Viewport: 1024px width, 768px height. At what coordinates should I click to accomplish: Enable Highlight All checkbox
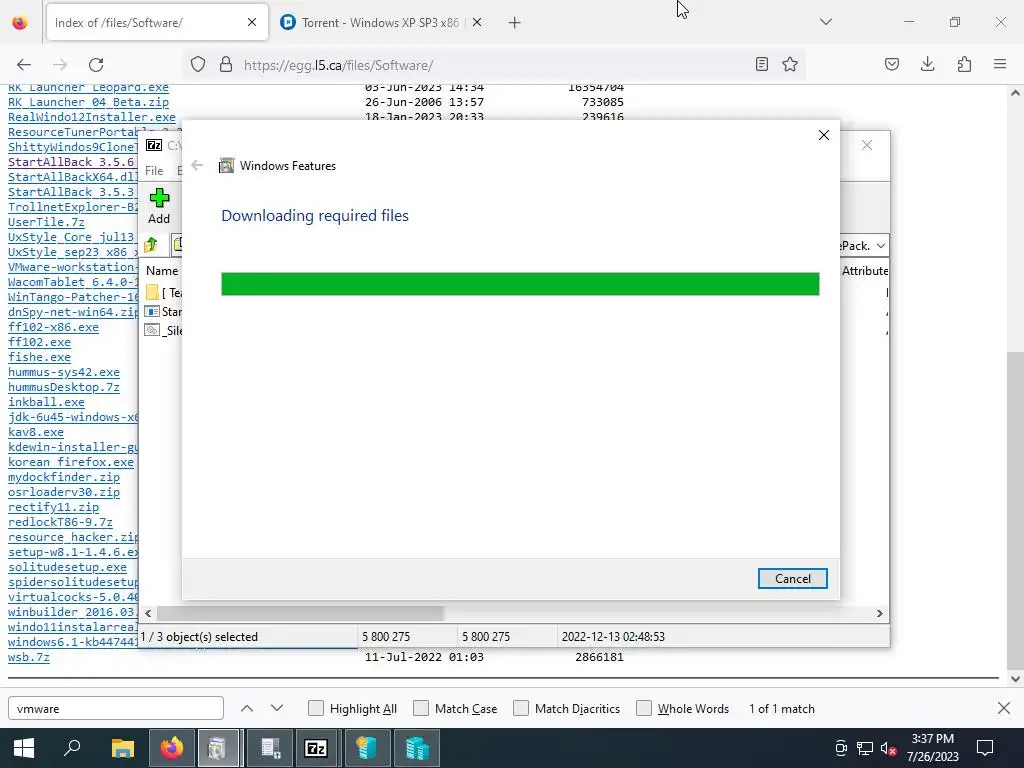[315, 708]
